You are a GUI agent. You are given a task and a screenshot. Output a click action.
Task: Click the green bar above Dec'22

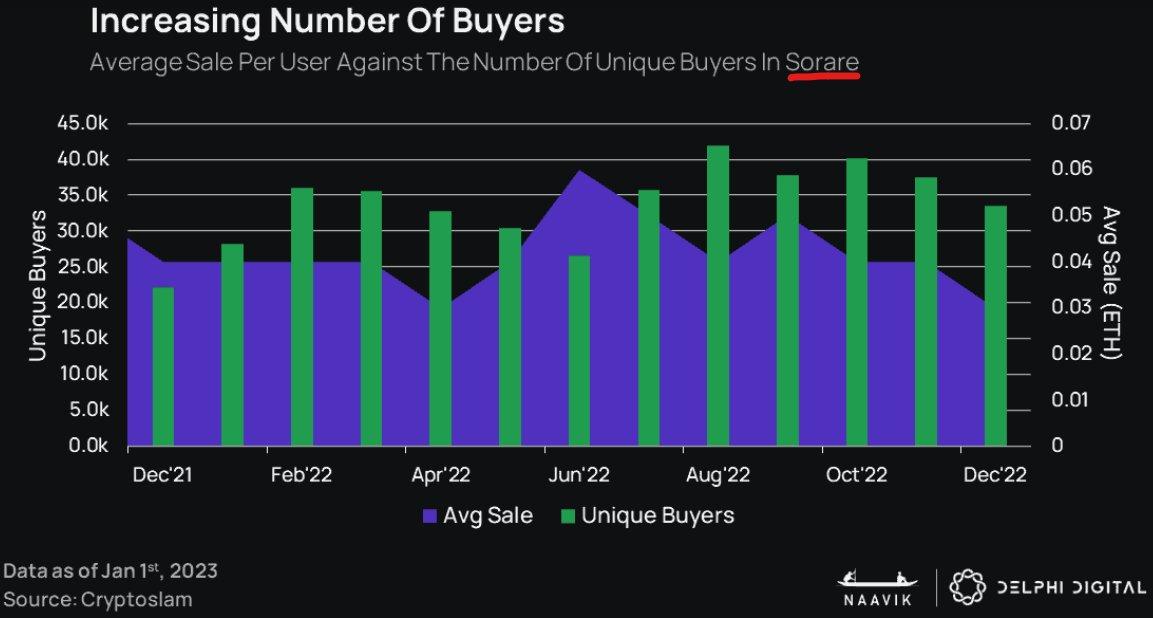point(995,325)
